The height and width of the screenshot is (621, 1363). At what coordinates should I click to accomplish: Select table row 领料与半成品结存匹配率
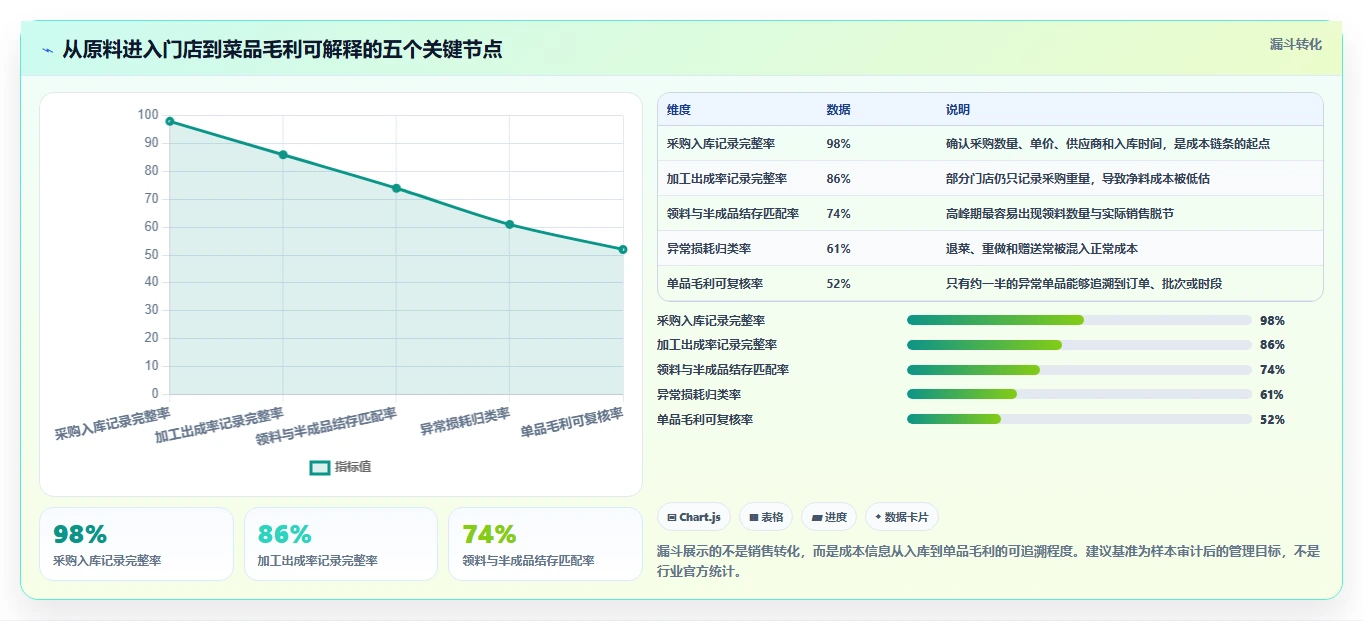pyautogui.click(x=990, y=214)
